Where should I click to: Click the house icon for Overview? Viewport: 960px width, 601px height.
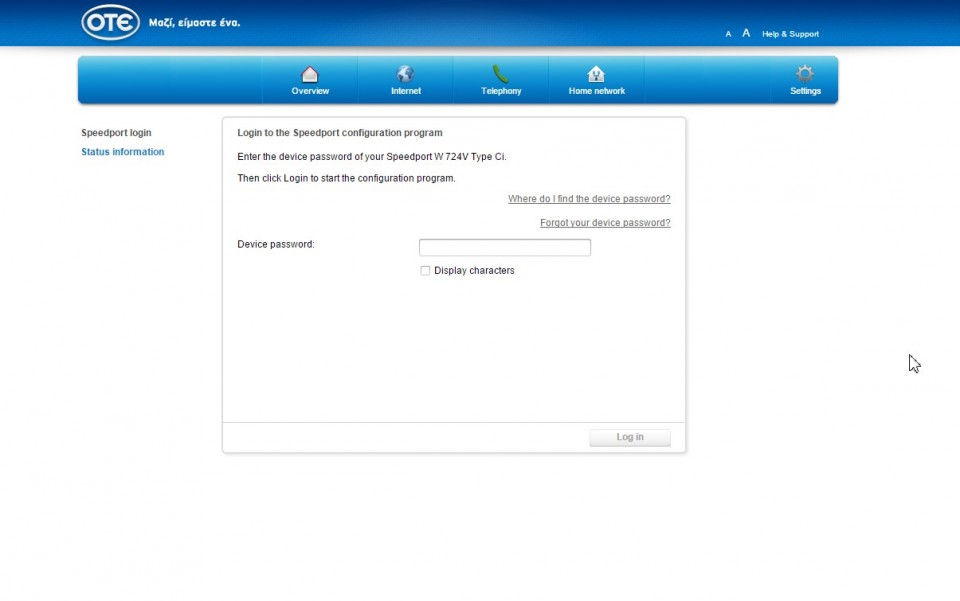(x=310, y=74)
